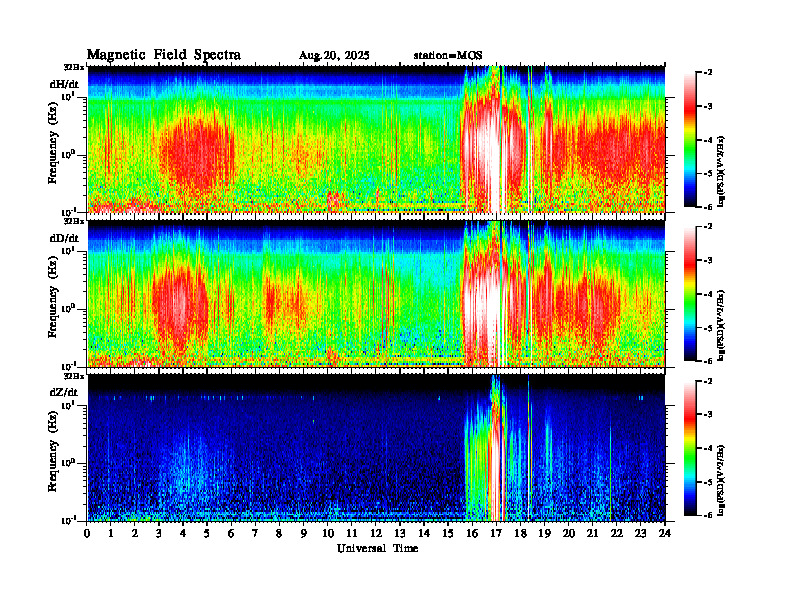
Task: Click hour 7 on the Universal Time axis
Action: tap(255, 534)
